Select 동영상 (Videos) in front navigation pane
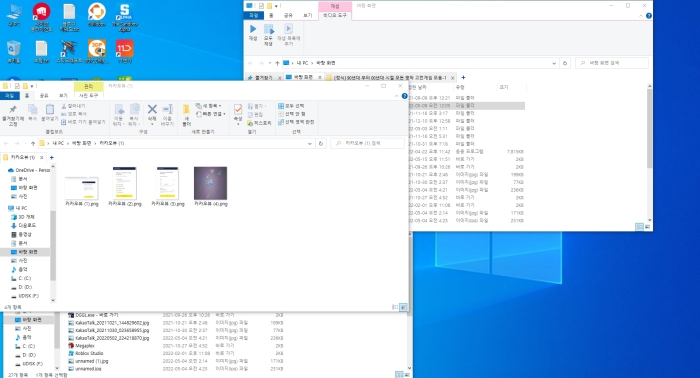700x378 pixels. tap(21, 235)
